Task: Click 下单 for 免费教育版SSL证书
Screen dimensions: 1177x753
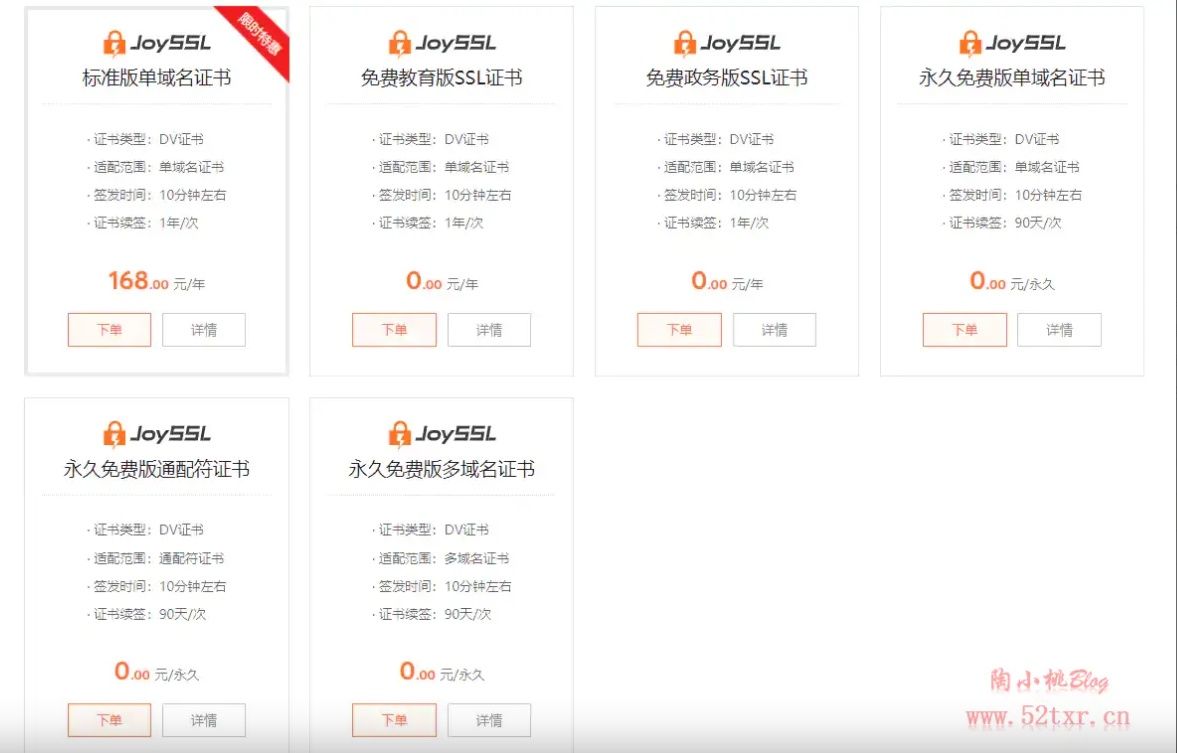Action: click(394, 330)
